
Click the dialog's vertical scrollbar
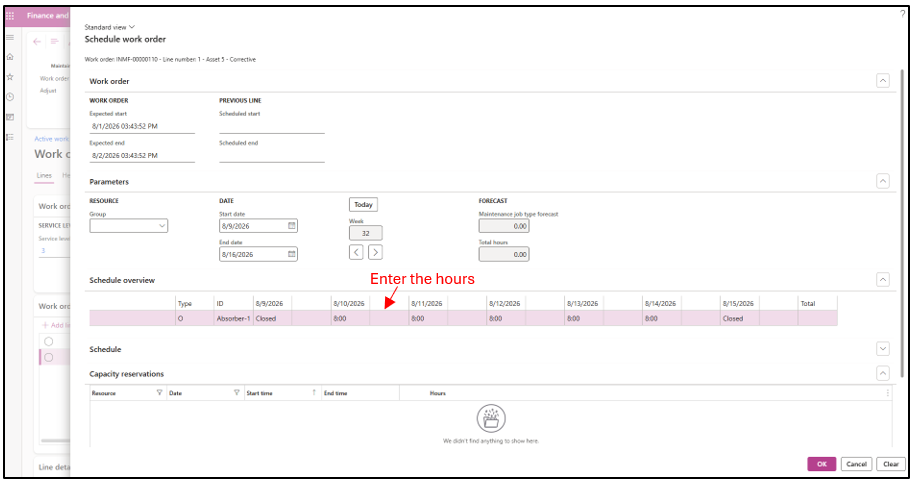[x=902, y=224]
